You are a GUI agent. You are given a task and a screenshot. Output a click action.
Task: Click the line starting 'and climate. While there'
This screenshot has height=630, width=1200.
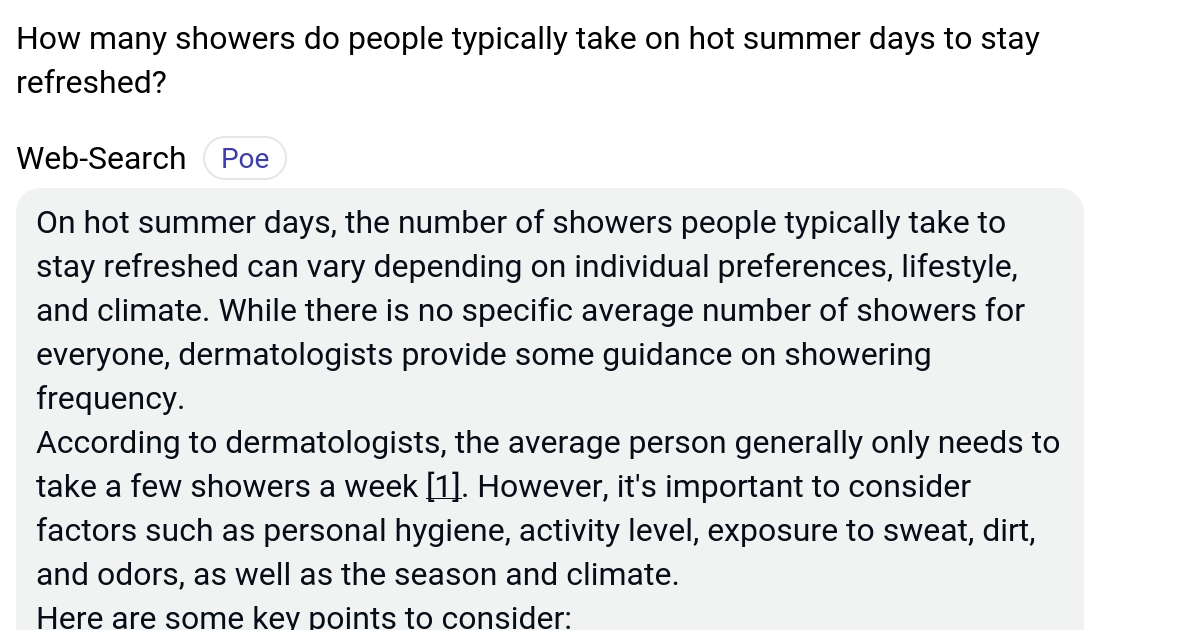point(531,310)
